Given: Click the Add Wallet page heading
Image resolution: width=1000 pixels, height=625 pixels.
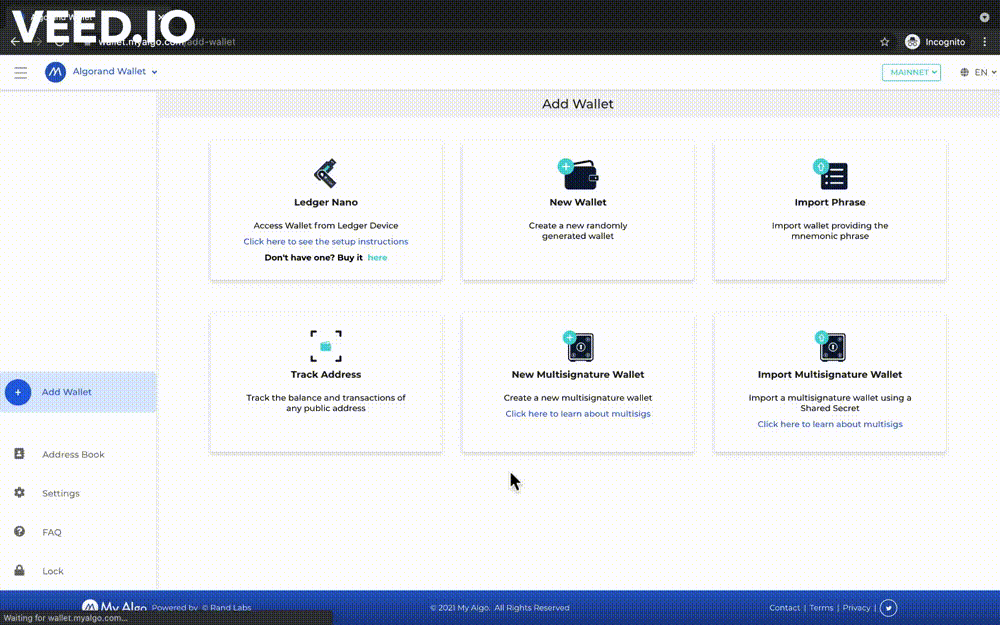Looking at the screenshot, I should point(578,104).
